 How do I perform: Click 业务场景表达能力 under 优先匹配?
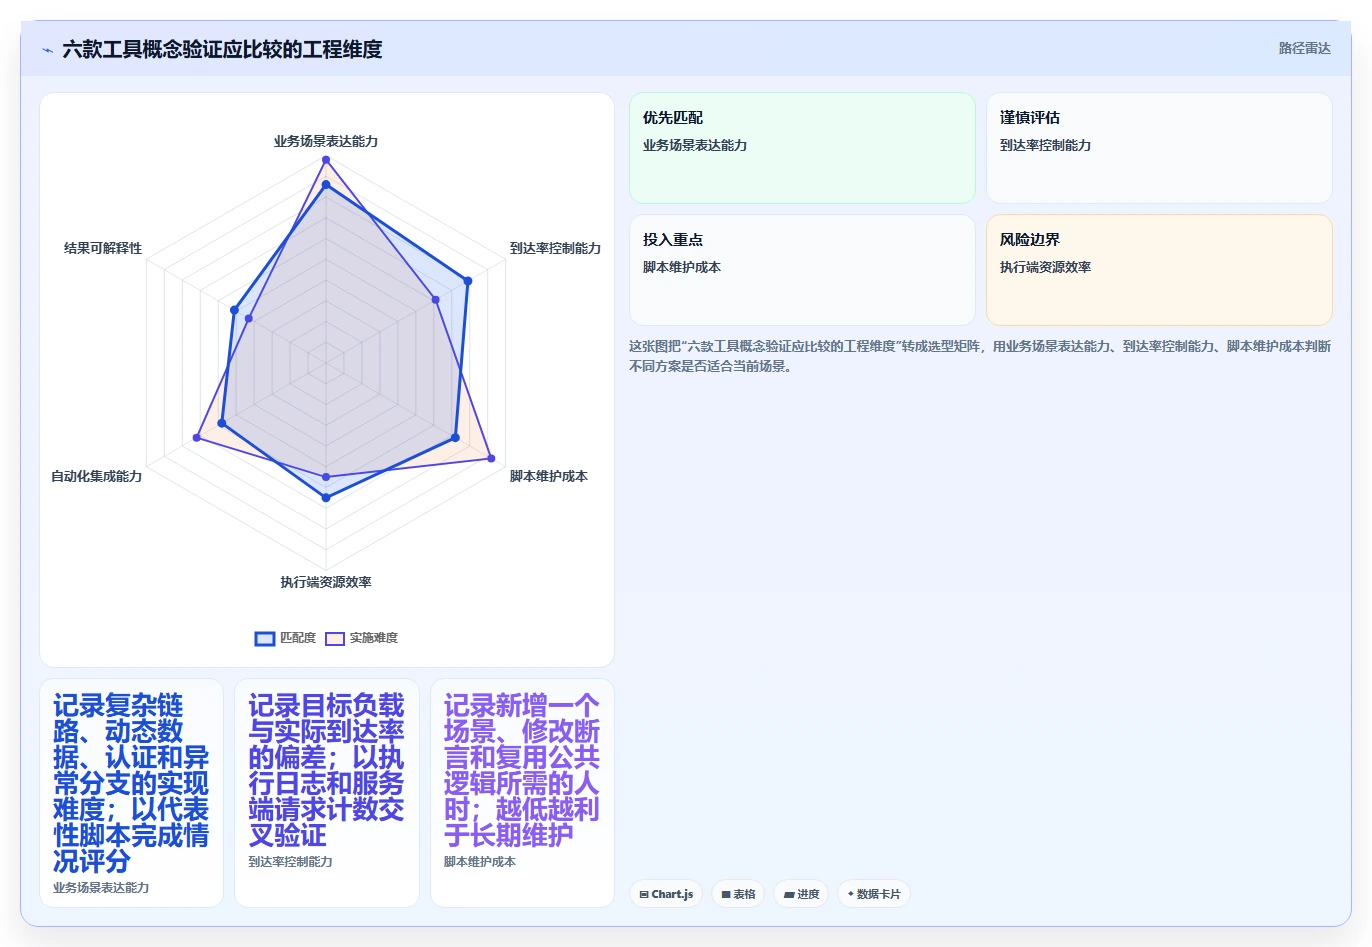pos(695,145)
